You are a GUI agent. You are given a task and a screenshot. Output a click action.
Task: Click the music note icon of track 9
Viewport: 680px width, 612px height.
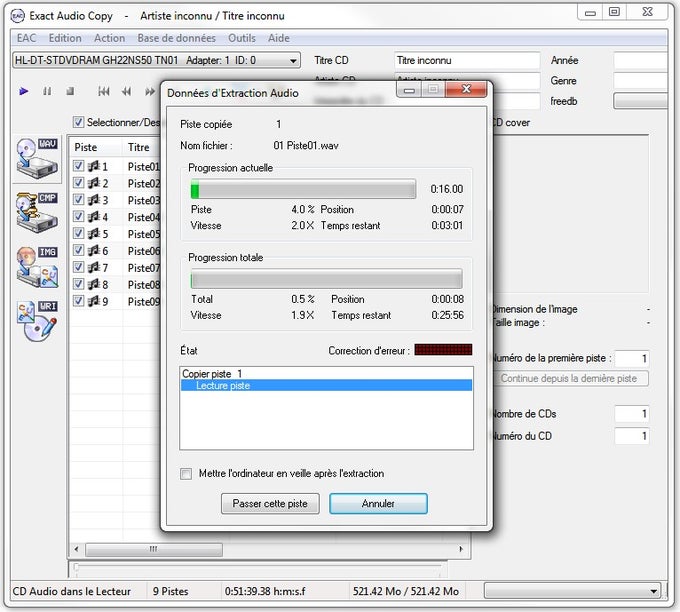93,301
